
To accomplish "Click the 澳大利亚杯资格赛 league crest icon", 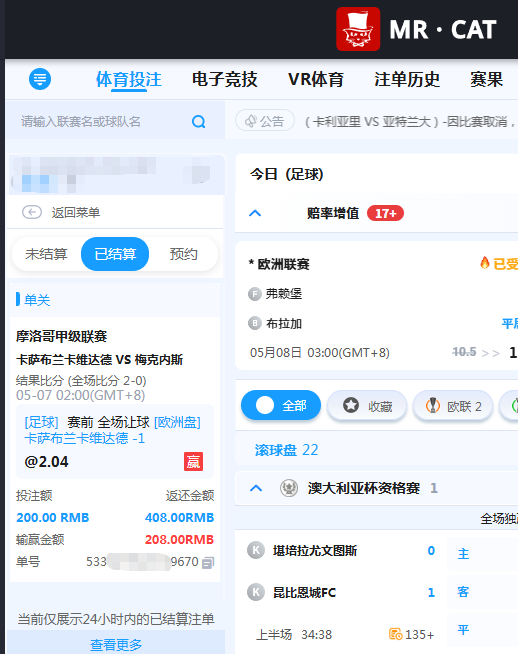I will (289, 488).
